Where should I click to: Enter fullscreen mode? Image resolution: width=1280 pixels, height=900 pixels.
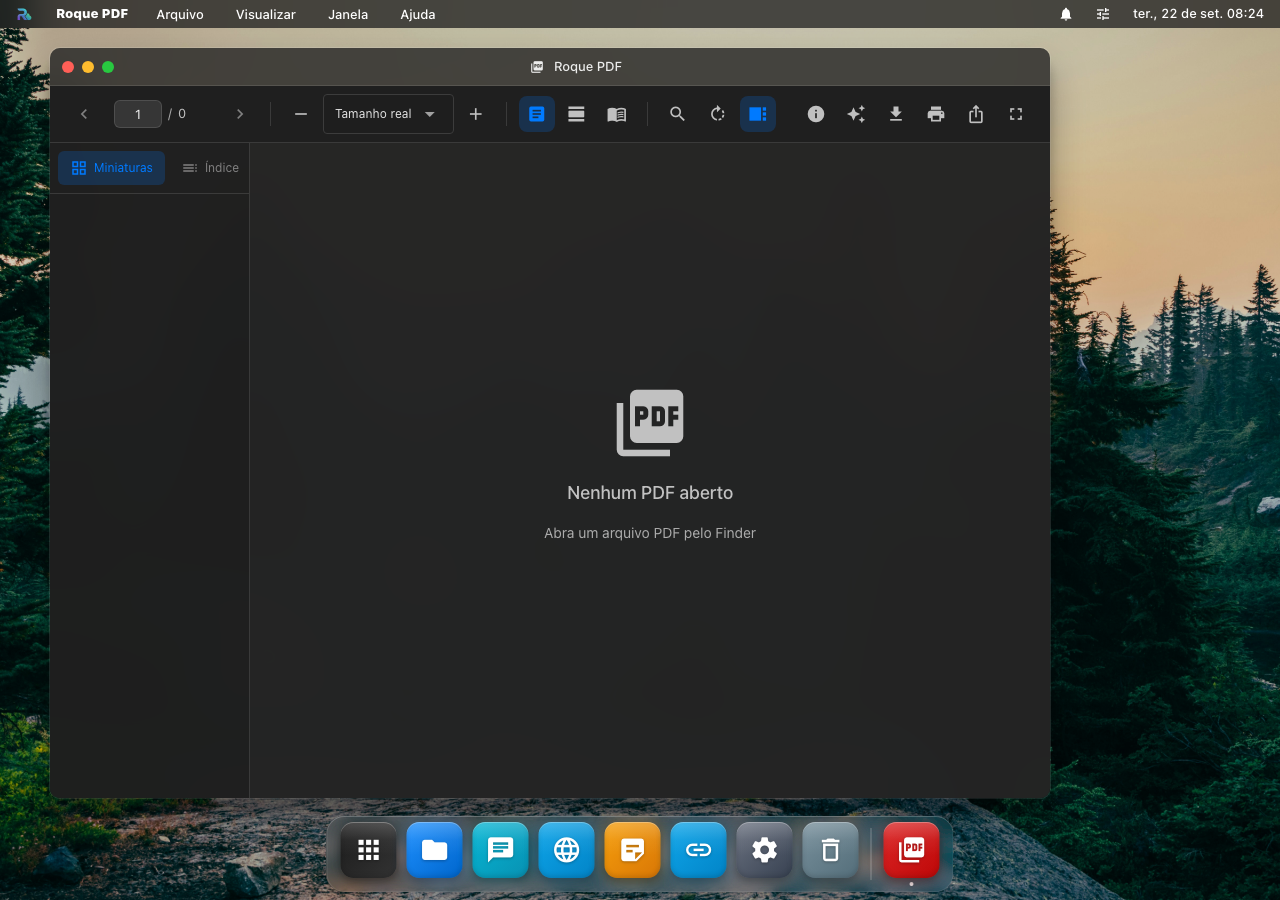pos(1016,114)
